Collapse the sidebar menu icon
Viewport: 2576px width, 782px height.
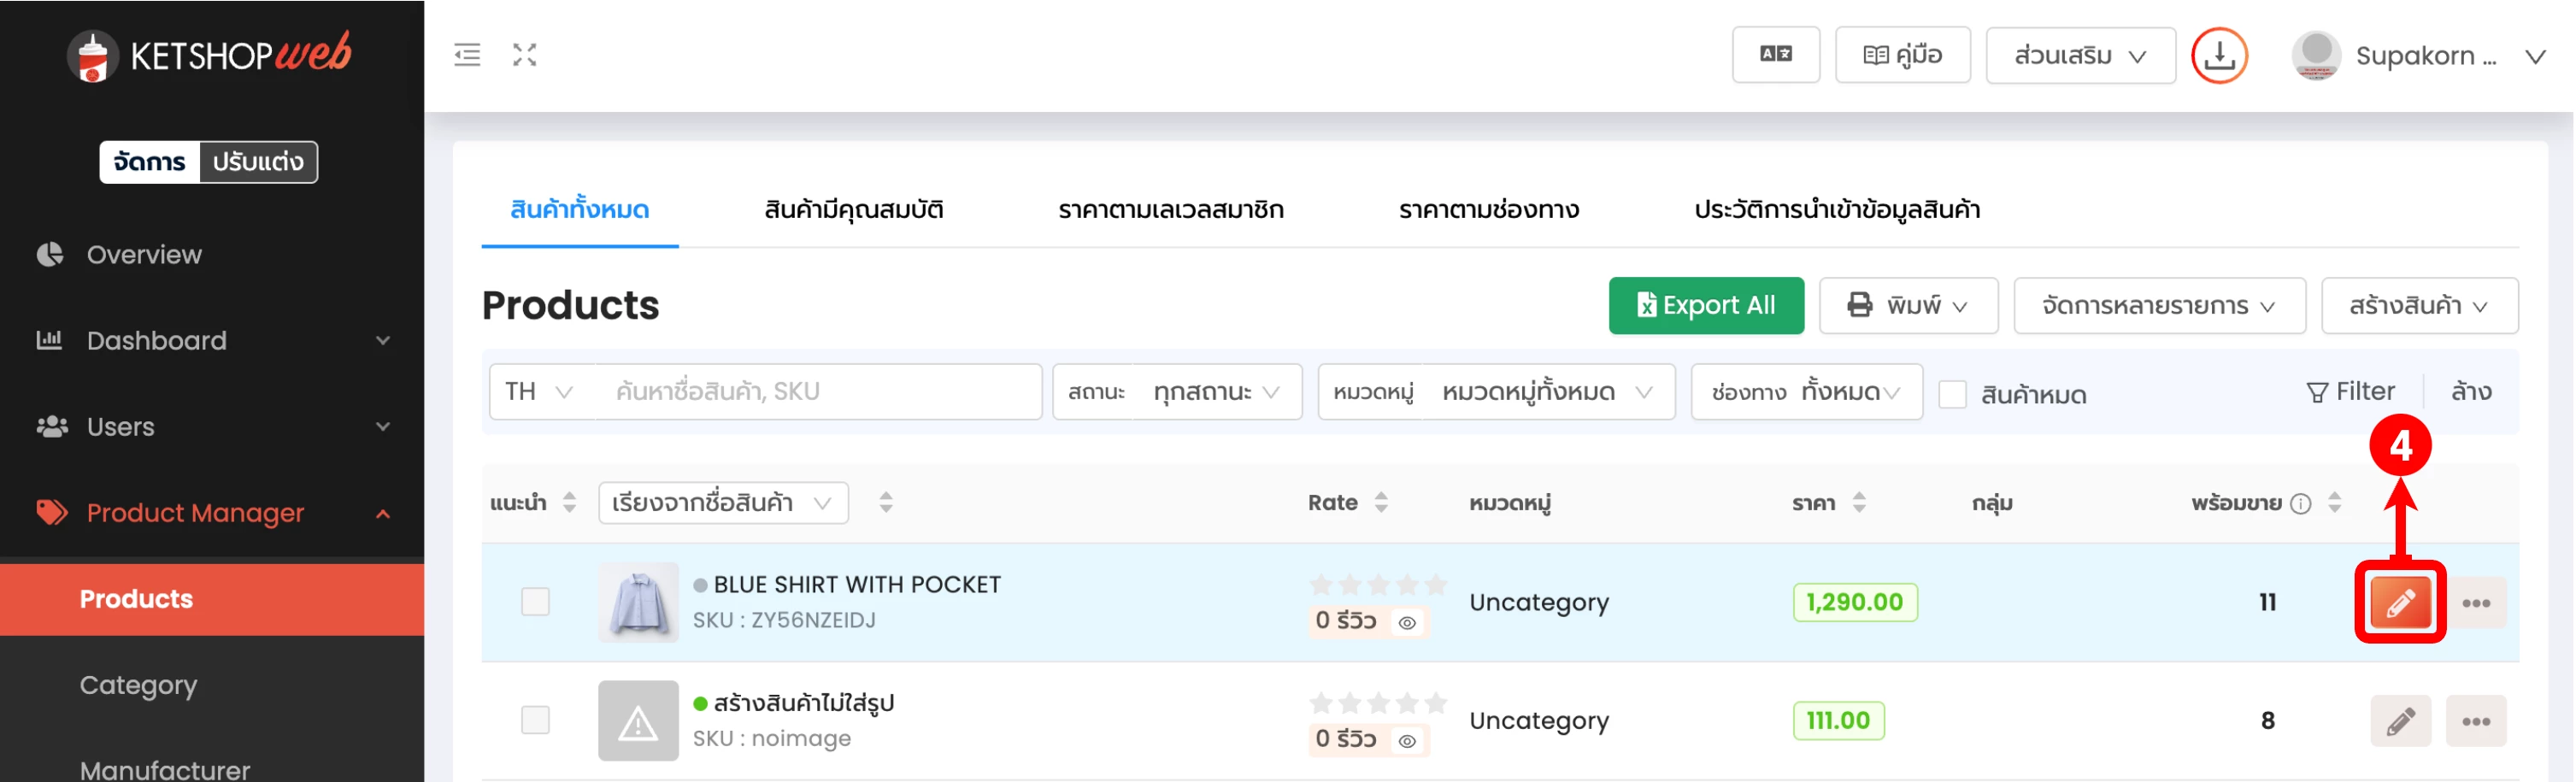point(467,55)
